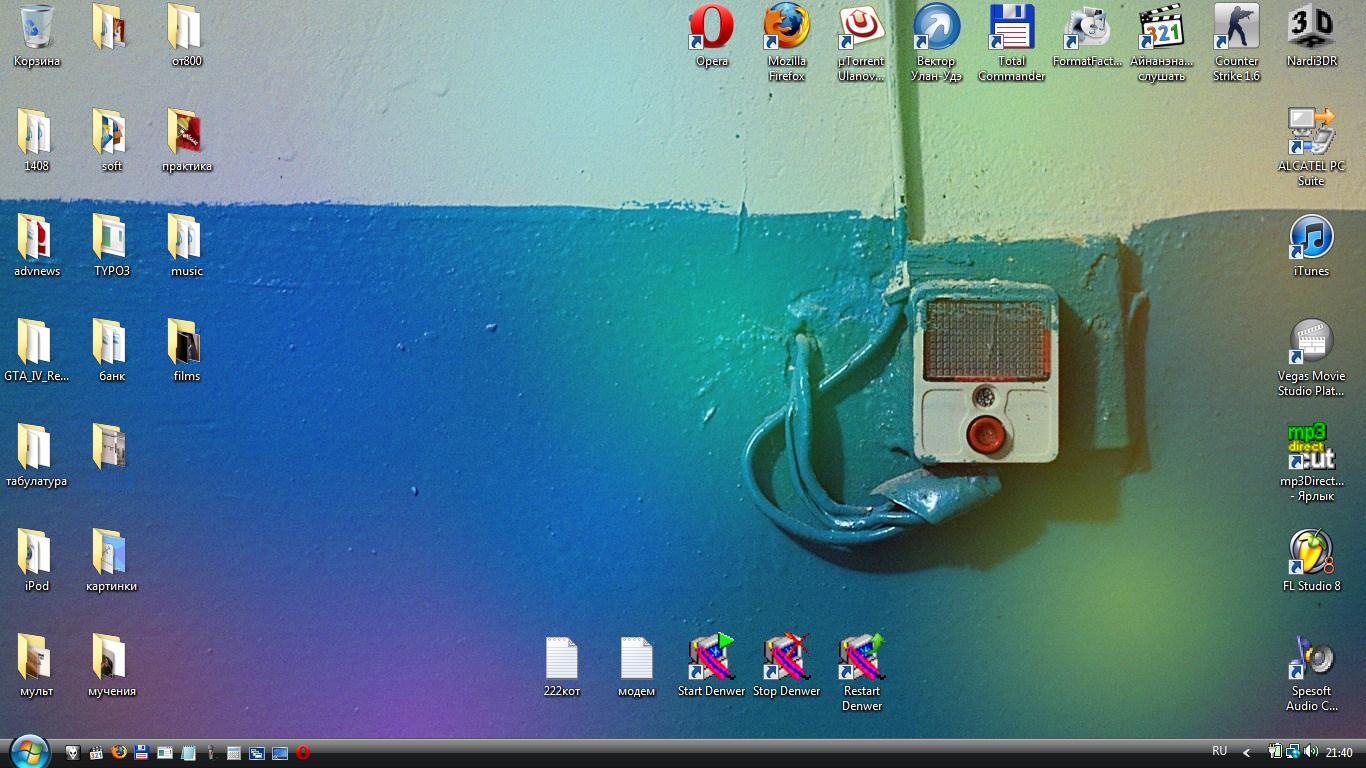This screenshot has width=1366, height=768.
Task: Open the volume control in tray
Action: 1310,752
